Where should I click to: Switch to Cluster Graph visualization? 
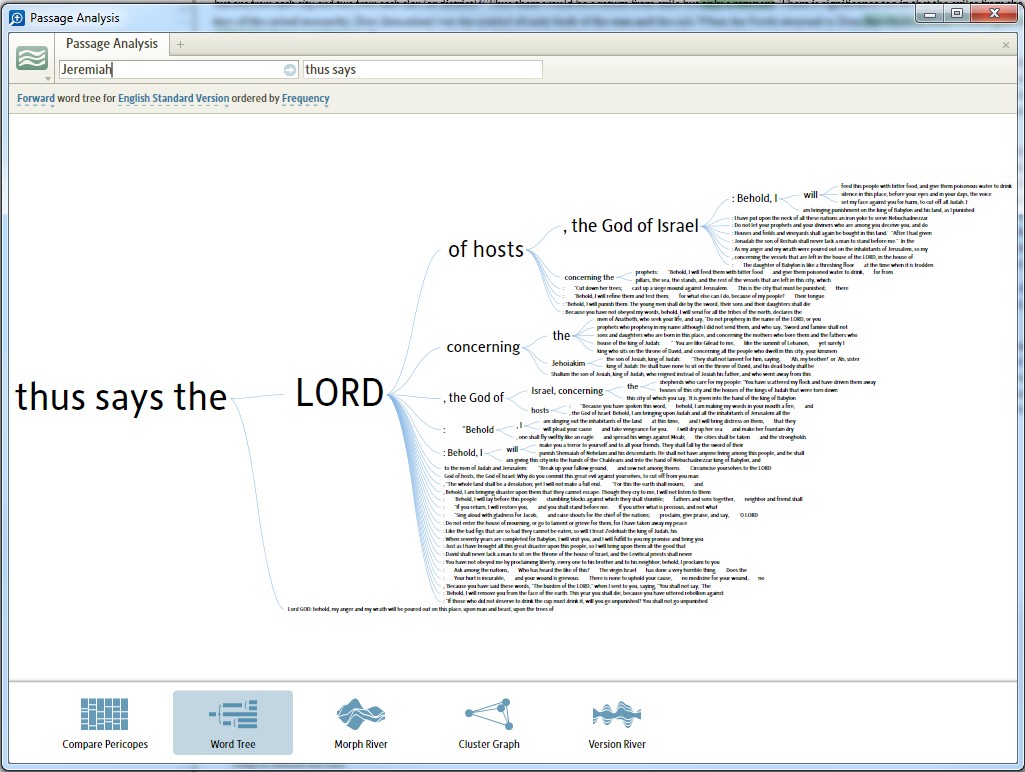pos(488,714)
